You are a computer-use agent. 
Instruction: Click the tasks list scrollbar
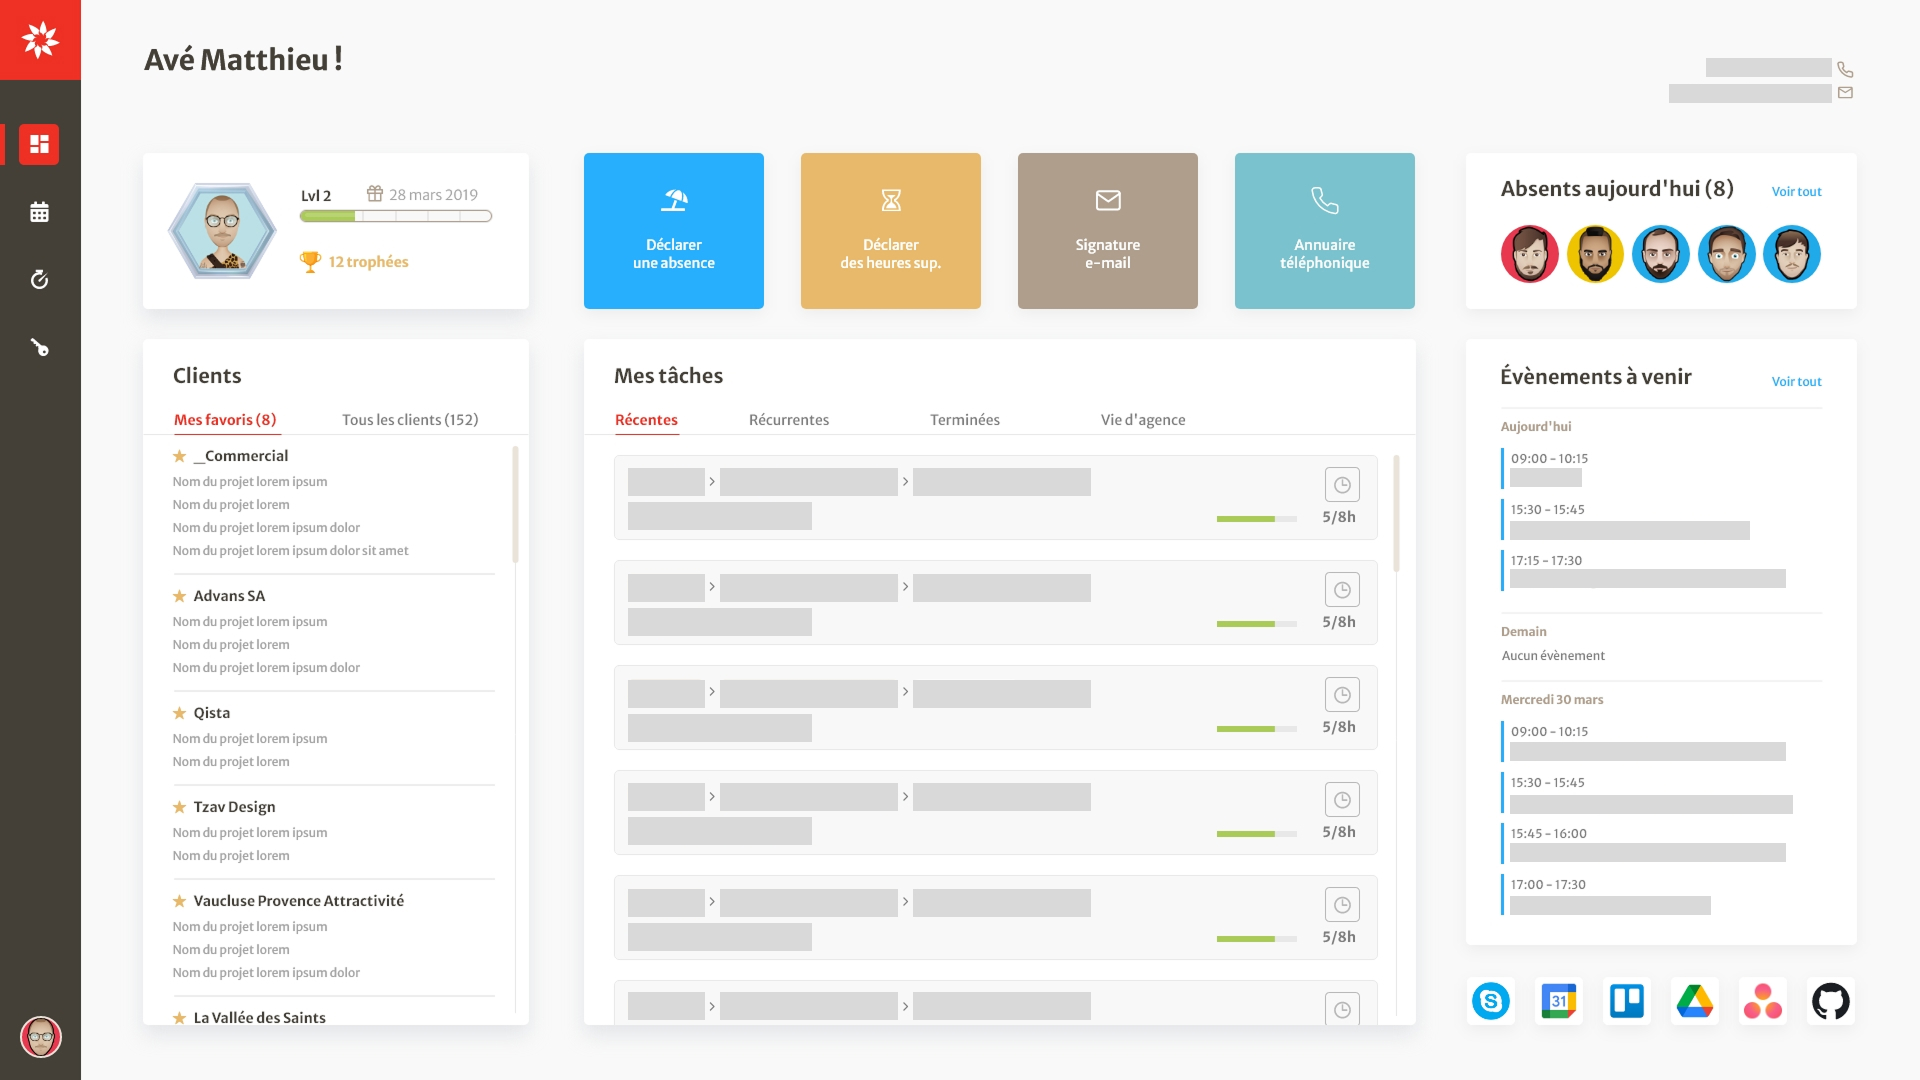1396,514
